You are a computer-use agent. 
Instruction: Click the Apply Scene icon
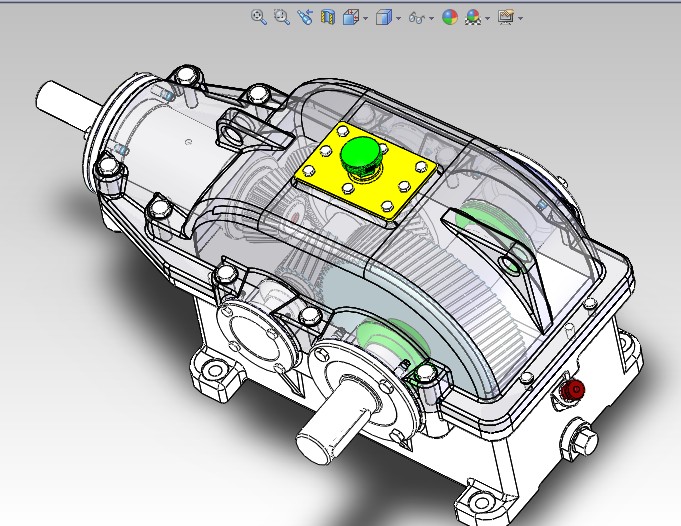472,17
